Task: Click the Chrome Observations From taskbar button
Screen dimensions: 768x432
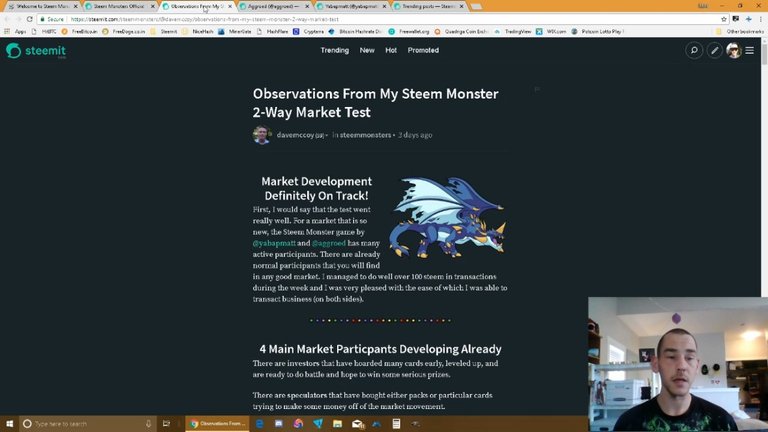Action: pyautogui.click(x=217, y=423)
